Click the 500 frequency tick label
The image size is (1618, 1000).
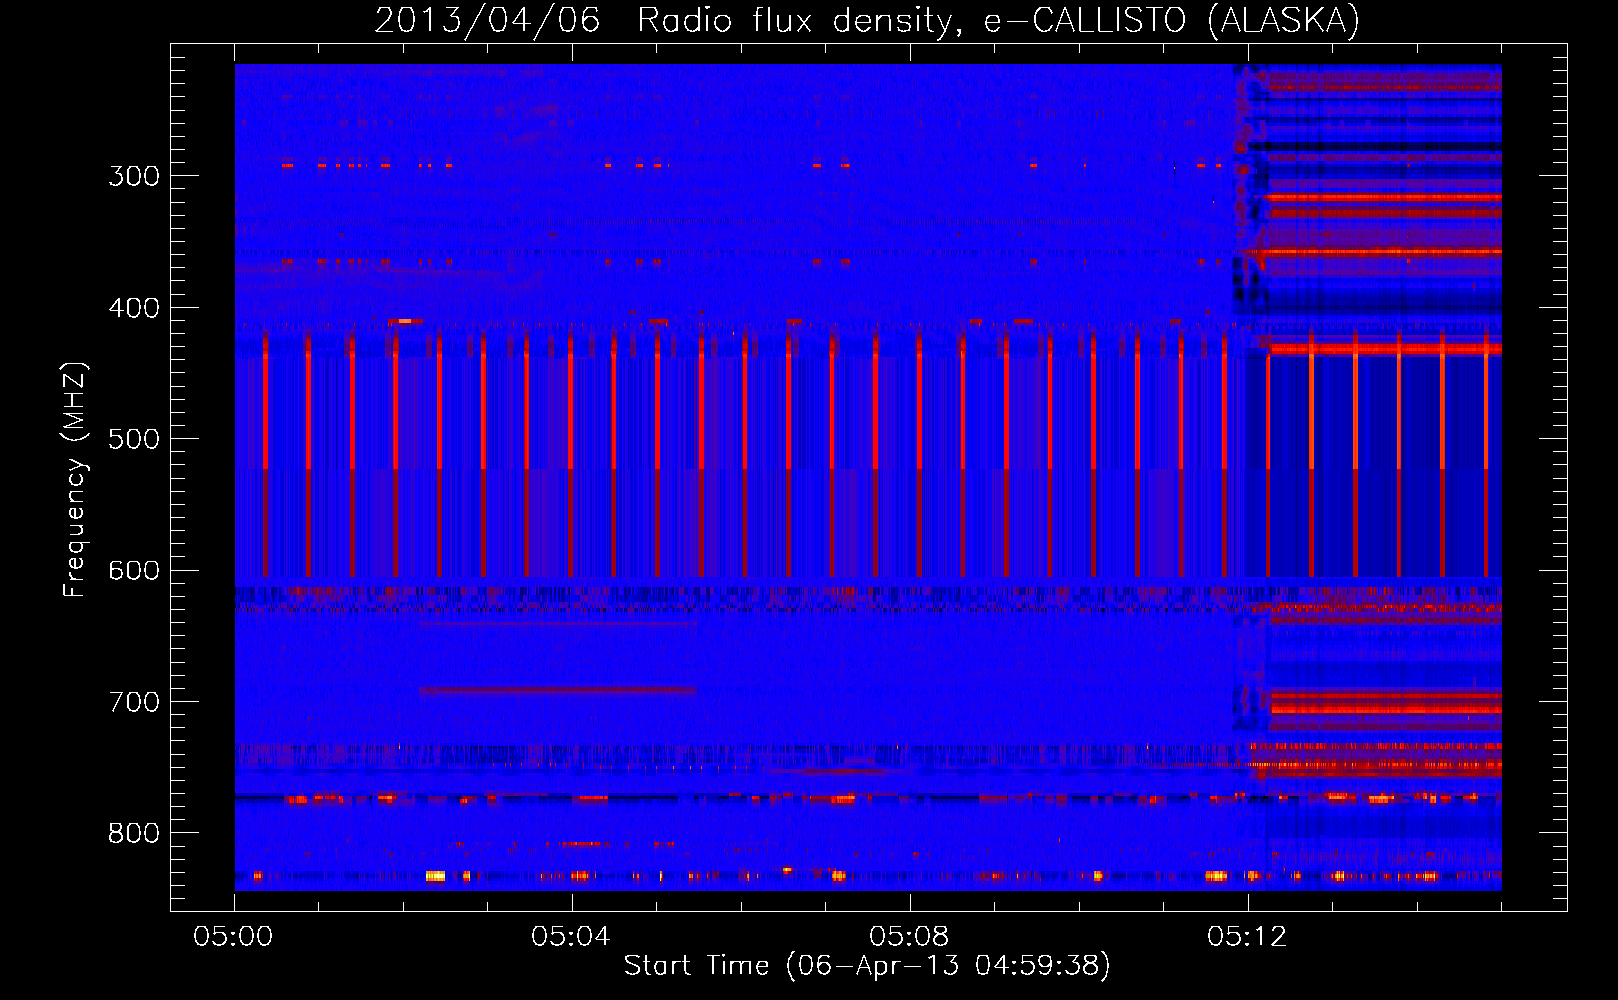coord(134,439)
